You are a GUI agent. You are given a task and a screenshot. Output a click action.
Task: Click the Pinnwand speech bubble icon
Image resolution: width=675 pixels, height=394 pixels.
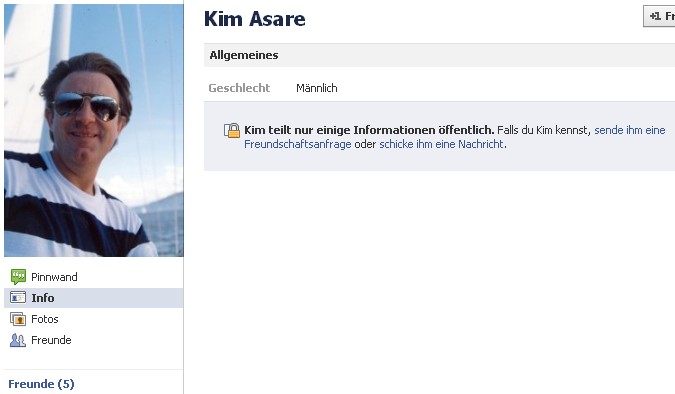click(x=18, y=277)
